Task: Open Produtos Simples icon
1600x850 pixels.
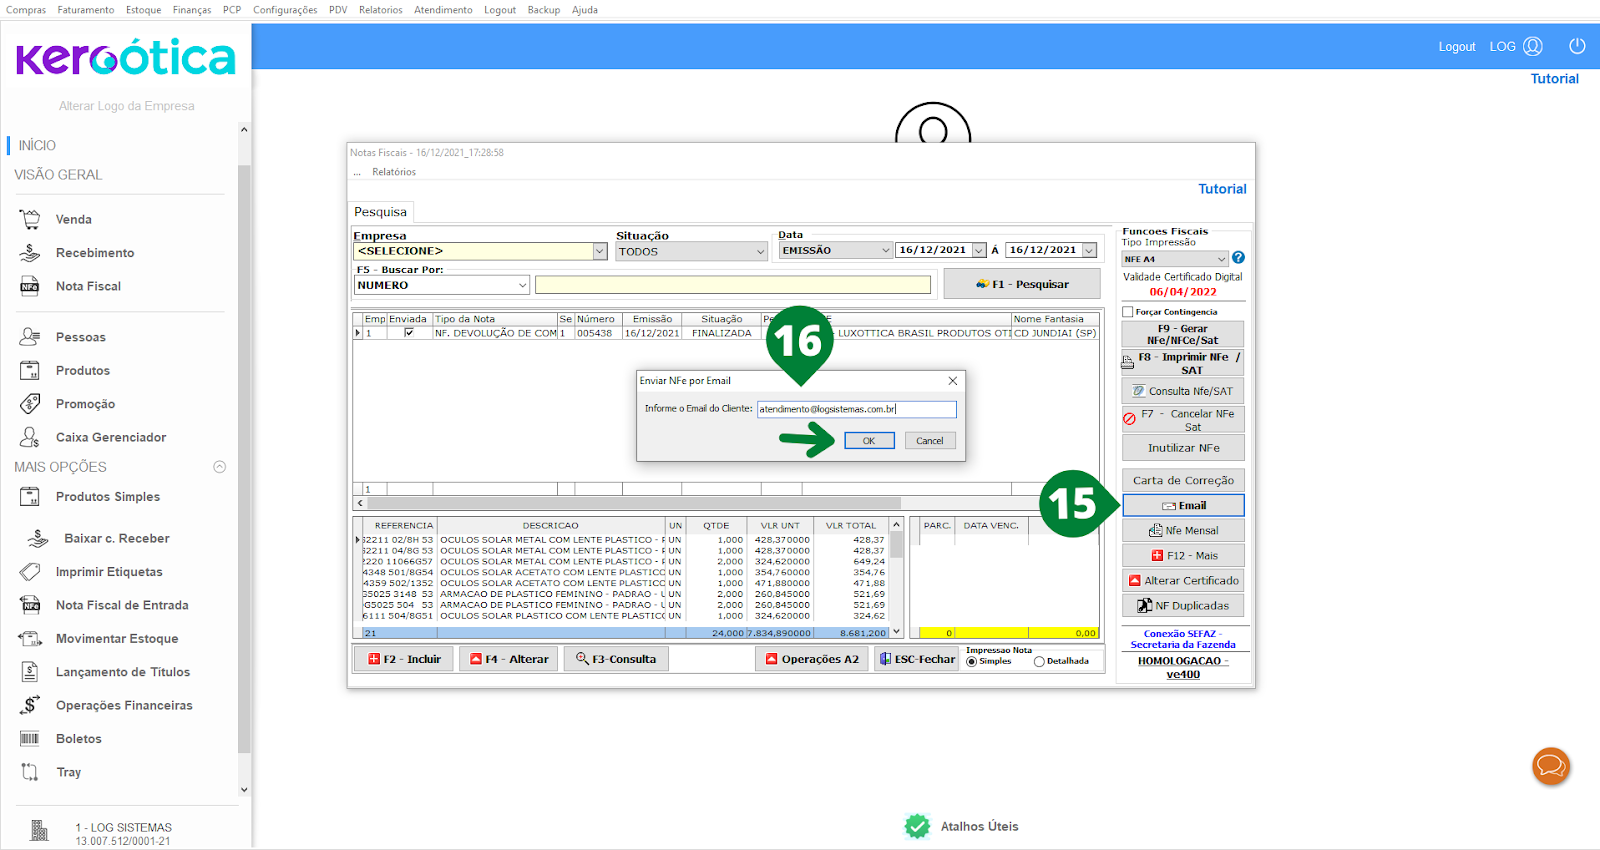Action: [x=30, y=497]
